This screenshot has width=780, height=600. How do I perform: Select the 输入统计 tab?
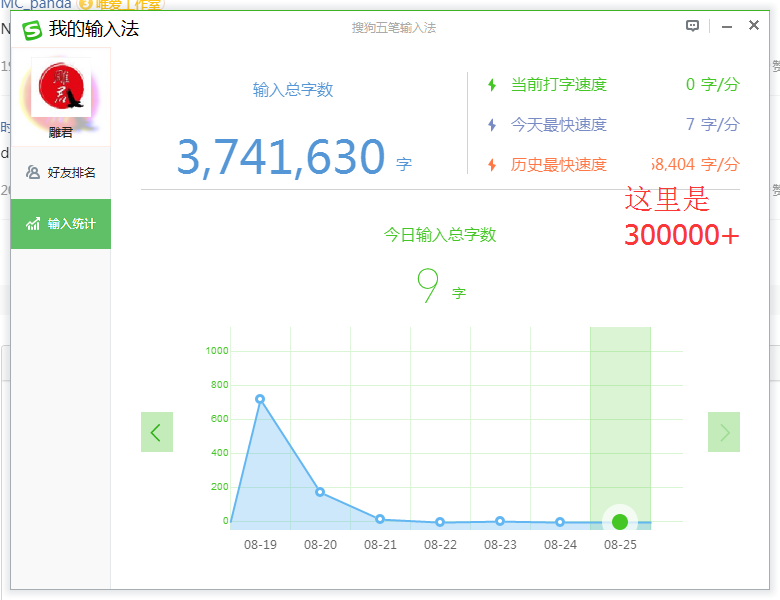(x=61, y=224)
